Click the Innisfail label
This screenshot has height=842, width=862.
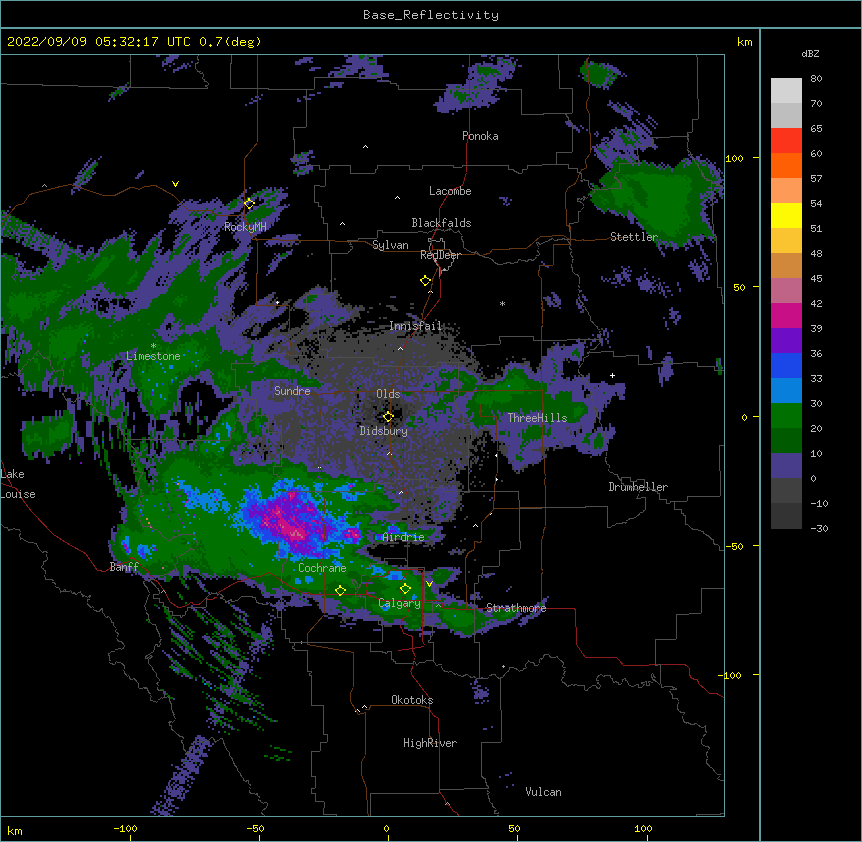[415, 326]
